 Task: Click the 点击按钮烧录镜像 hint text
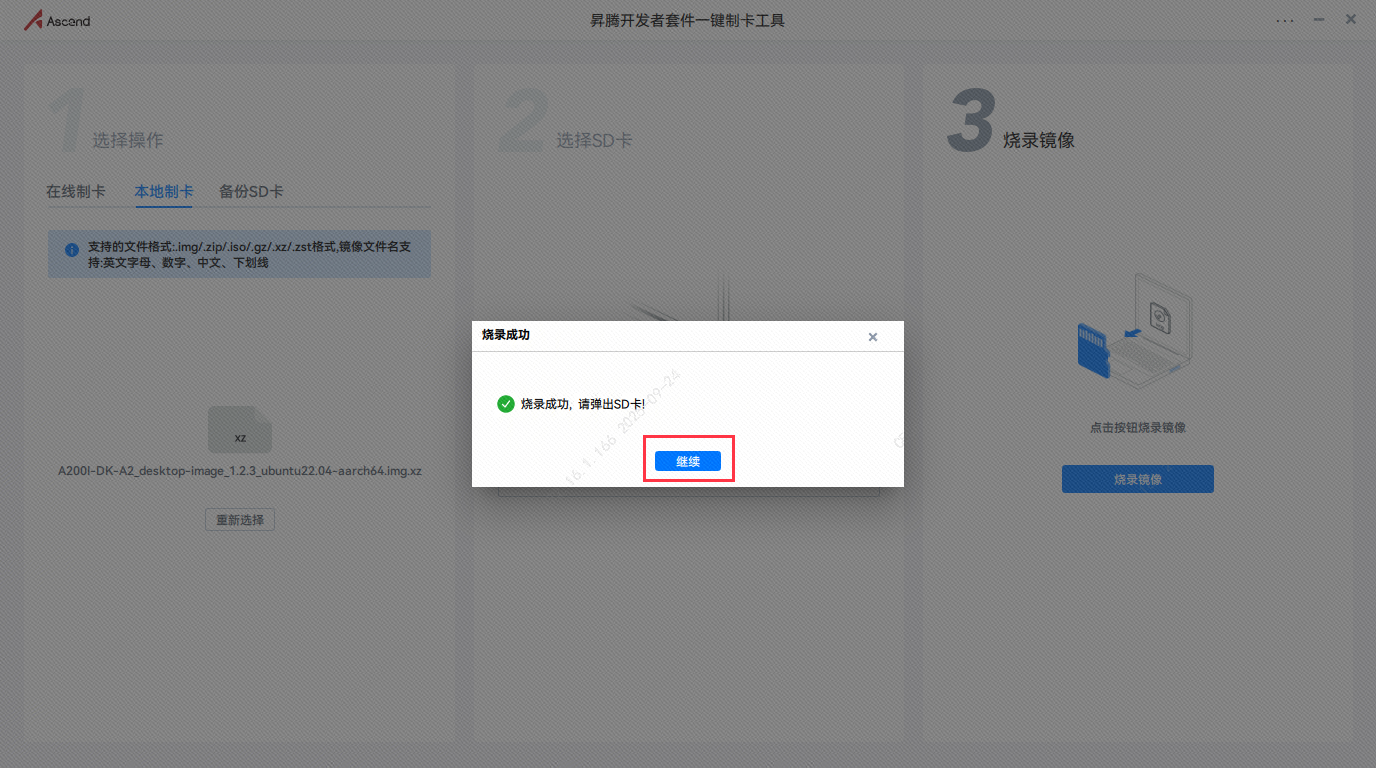(x=1137, y=427)
